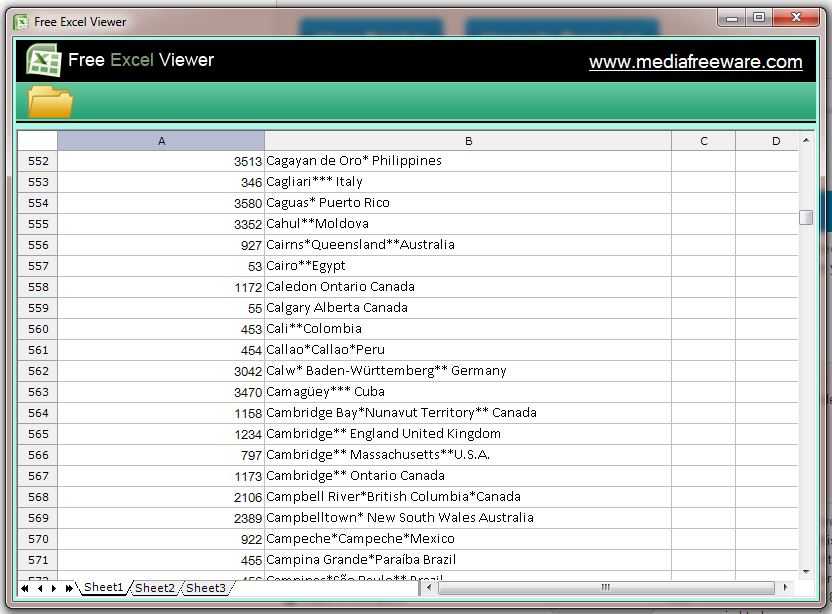Select row 557 header
832x614 pixels.
coord(38,266)
